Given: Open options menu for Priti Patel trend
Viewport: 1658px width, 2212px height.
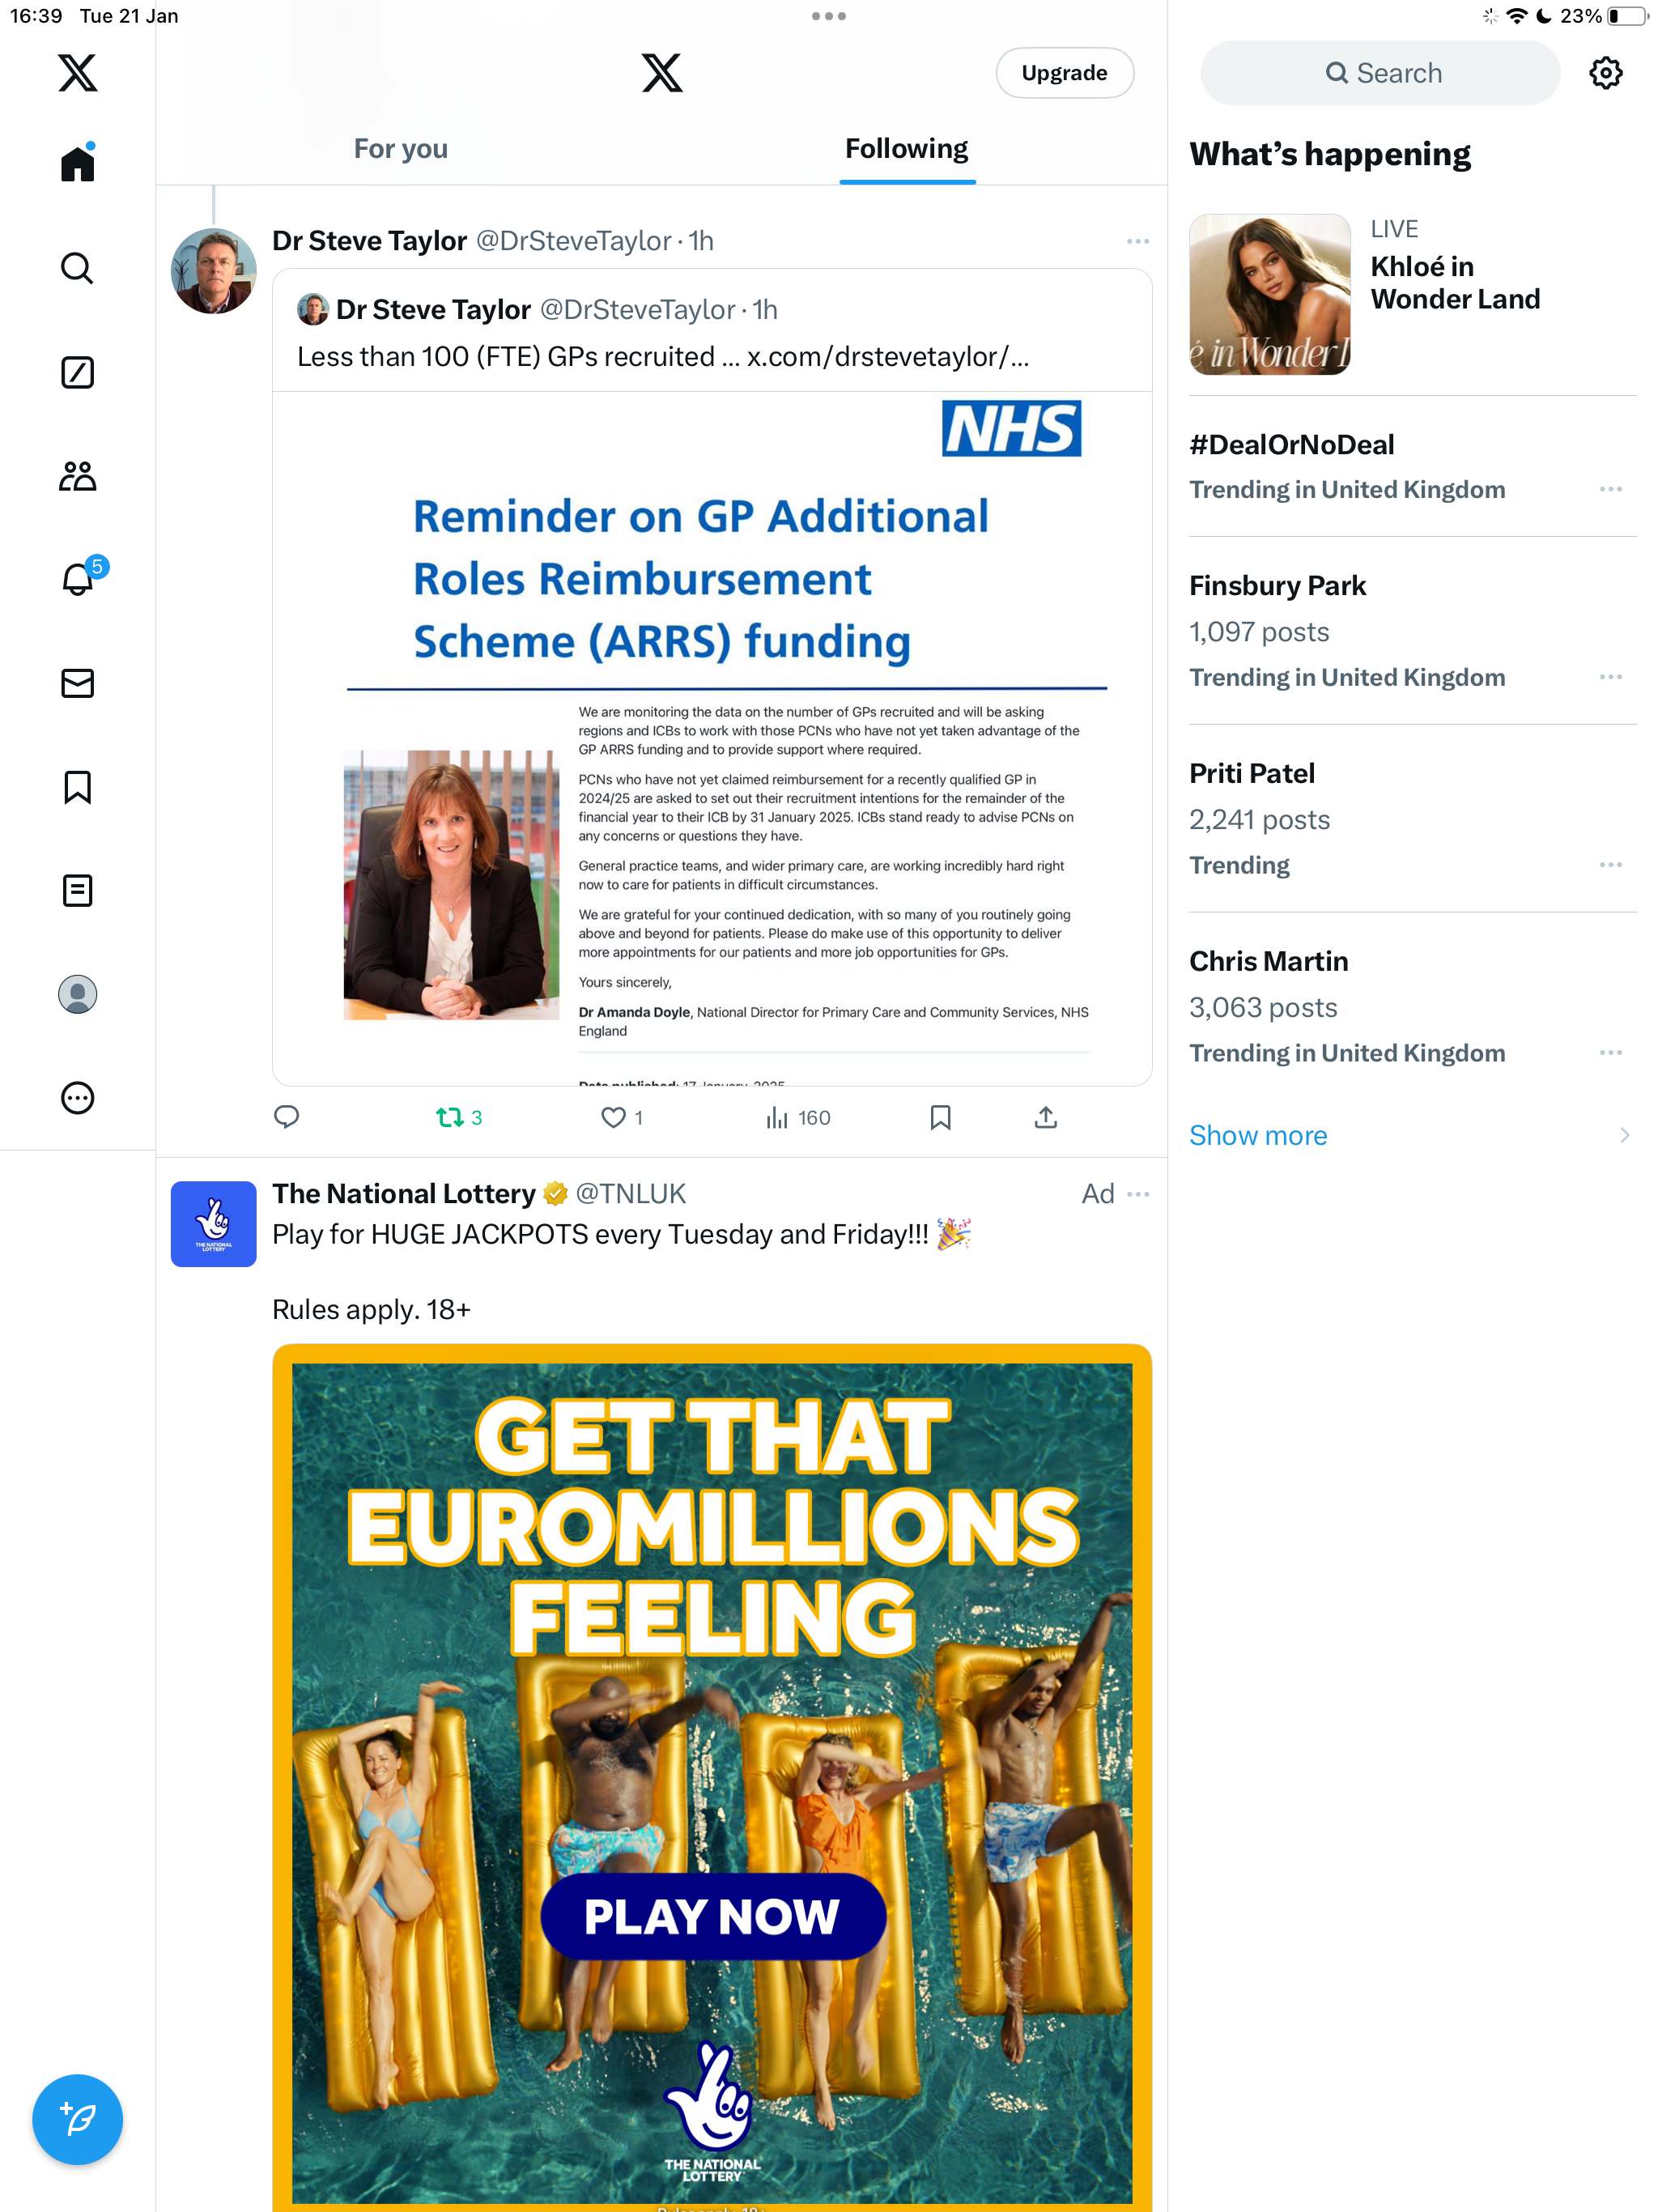Looking at the screenshot, I should pyautogui.click(x=1610, y=865).
